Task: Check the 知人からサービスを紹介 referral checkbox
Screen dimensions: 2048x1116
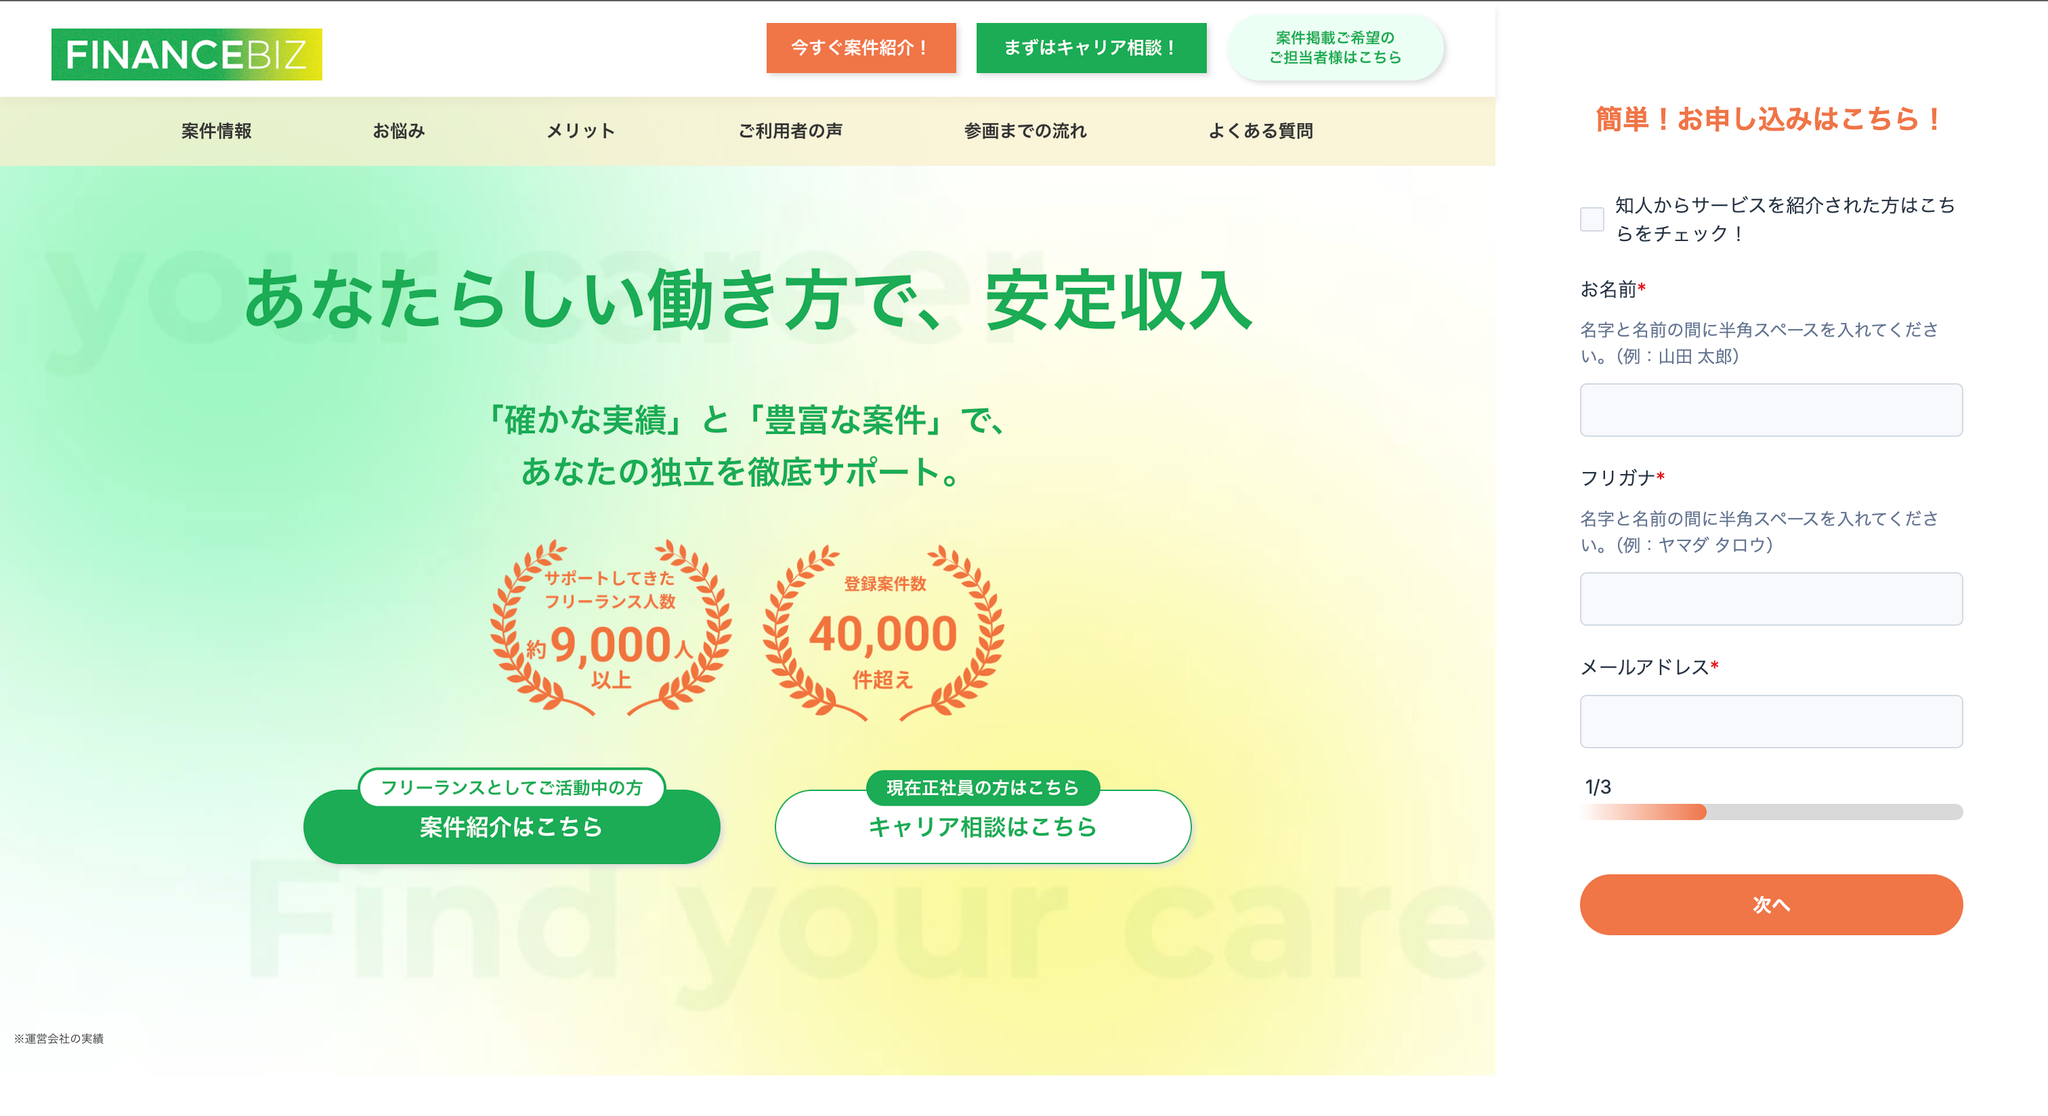Action: click(1592, 219)
